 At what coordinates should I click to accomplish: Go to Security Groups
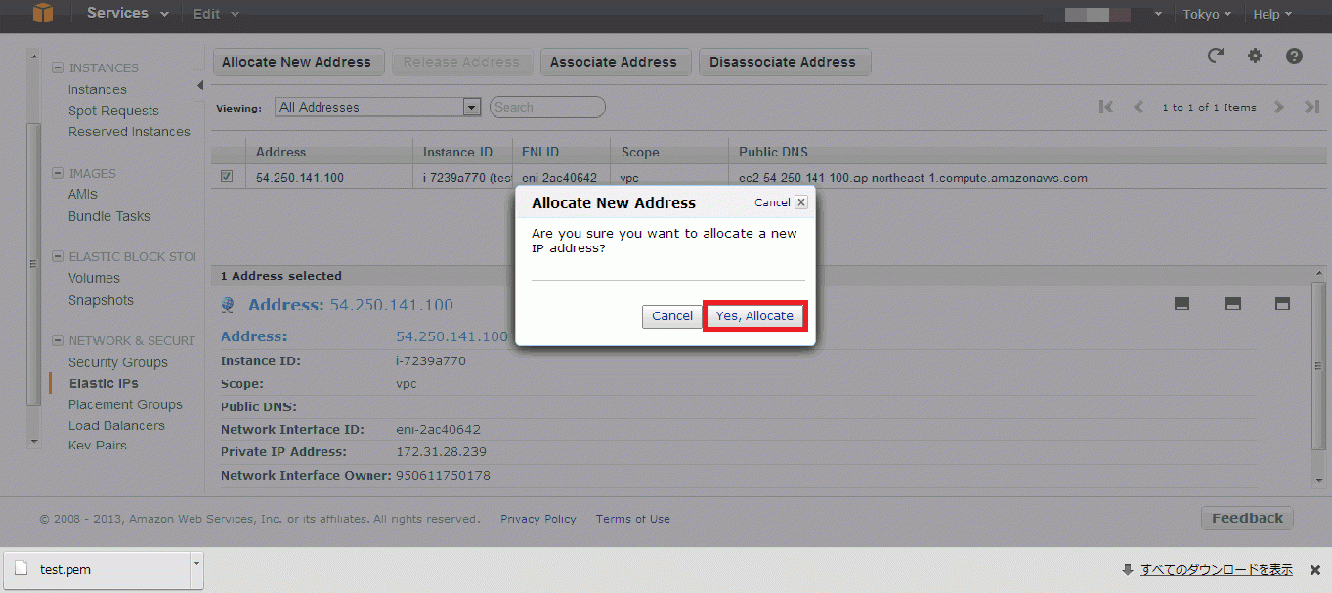118,362
